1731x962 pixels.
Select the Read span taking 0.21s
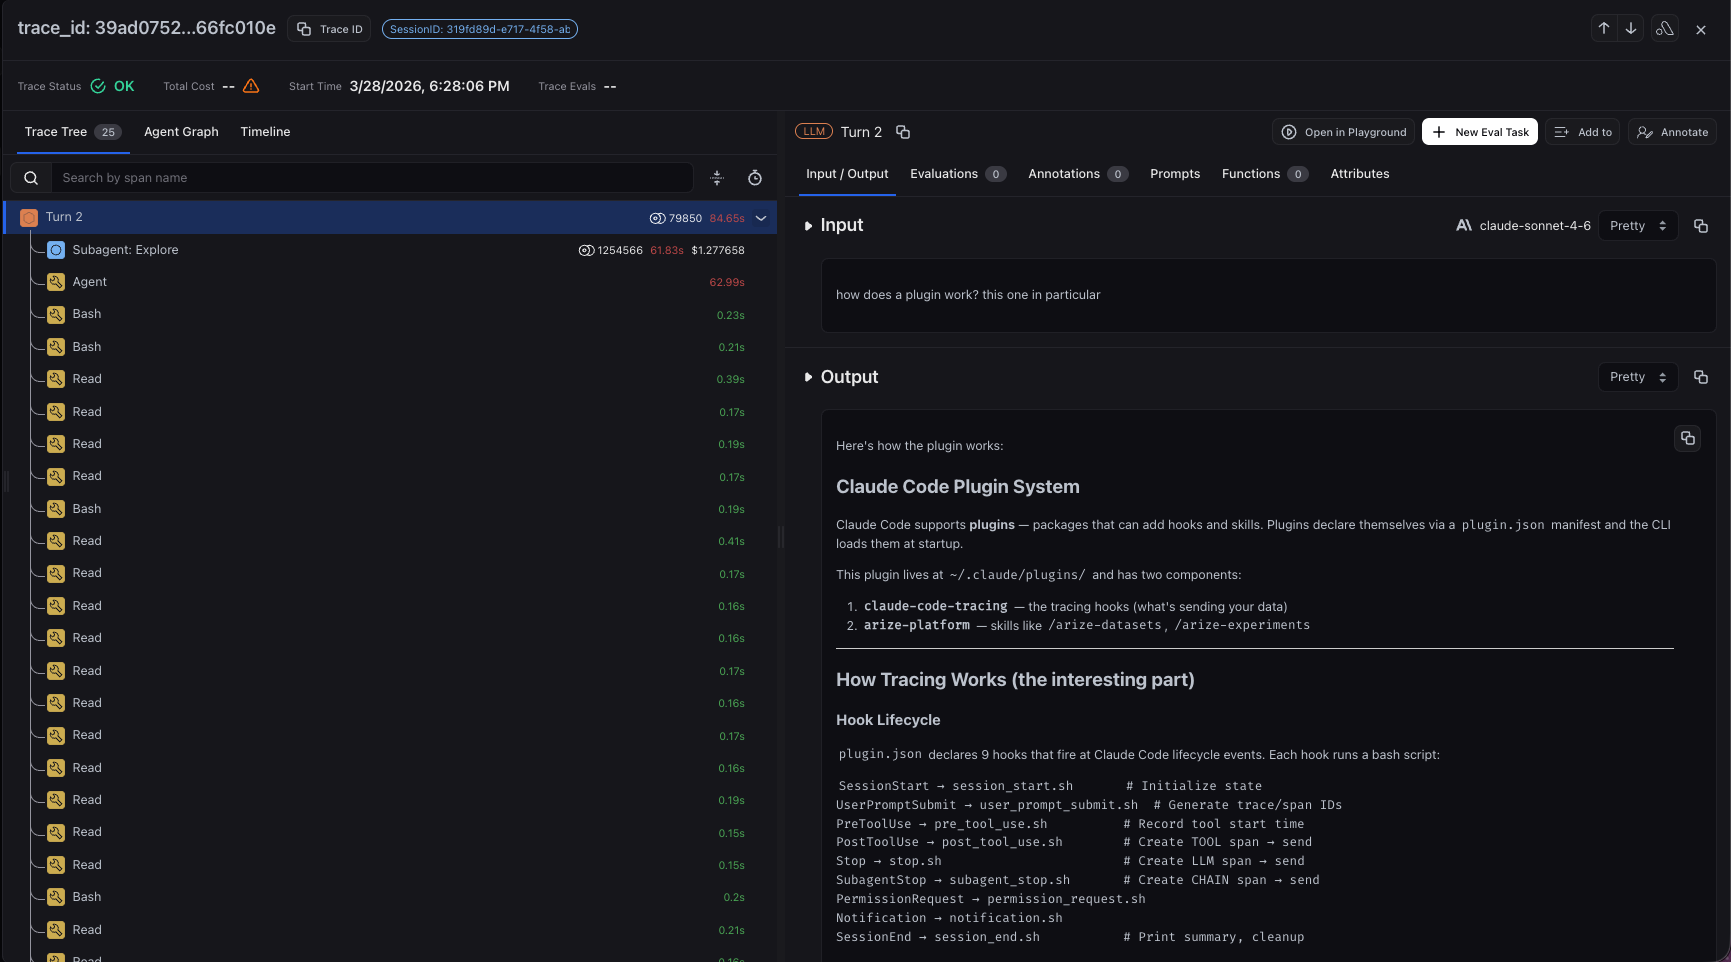(390, 930)
